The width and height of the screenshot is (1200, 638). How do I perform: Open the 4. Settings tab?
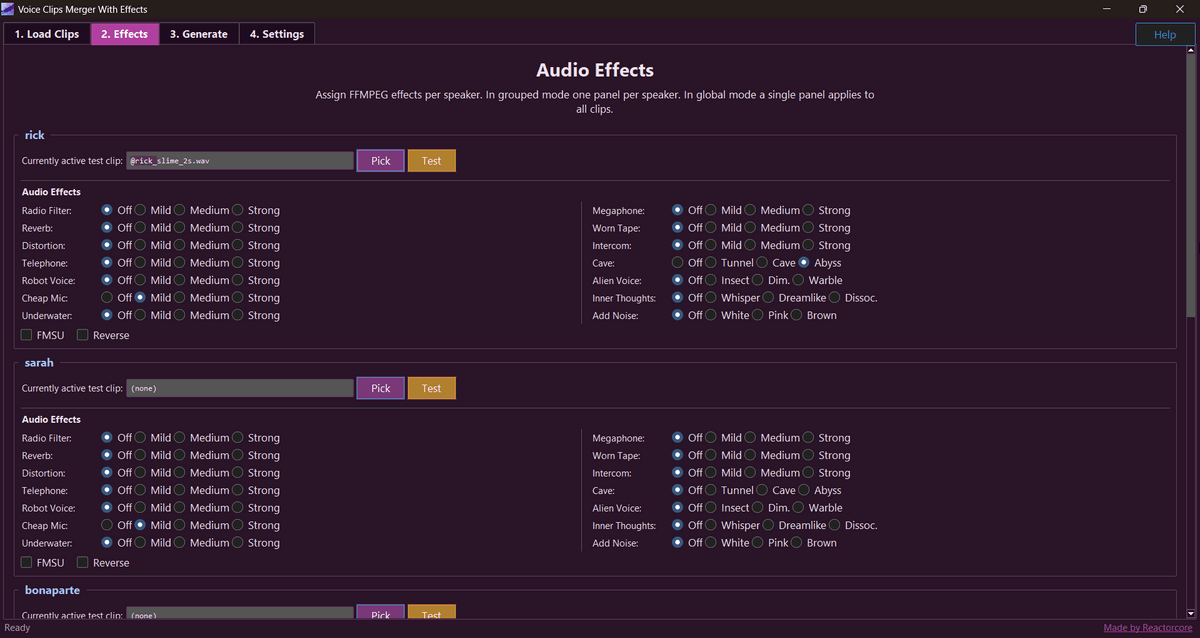coord(277,34)
